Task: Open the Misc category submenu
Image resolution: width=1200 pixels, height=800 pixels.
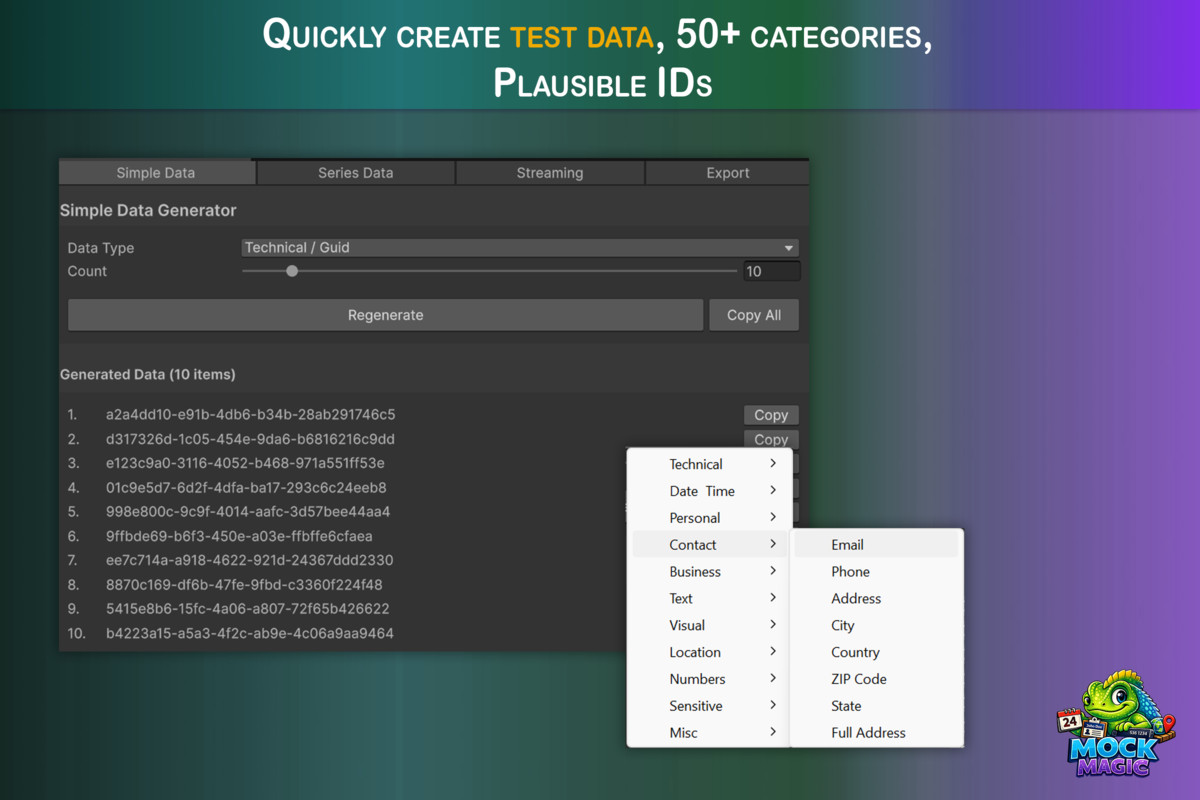Action: (x=710, y=733)
